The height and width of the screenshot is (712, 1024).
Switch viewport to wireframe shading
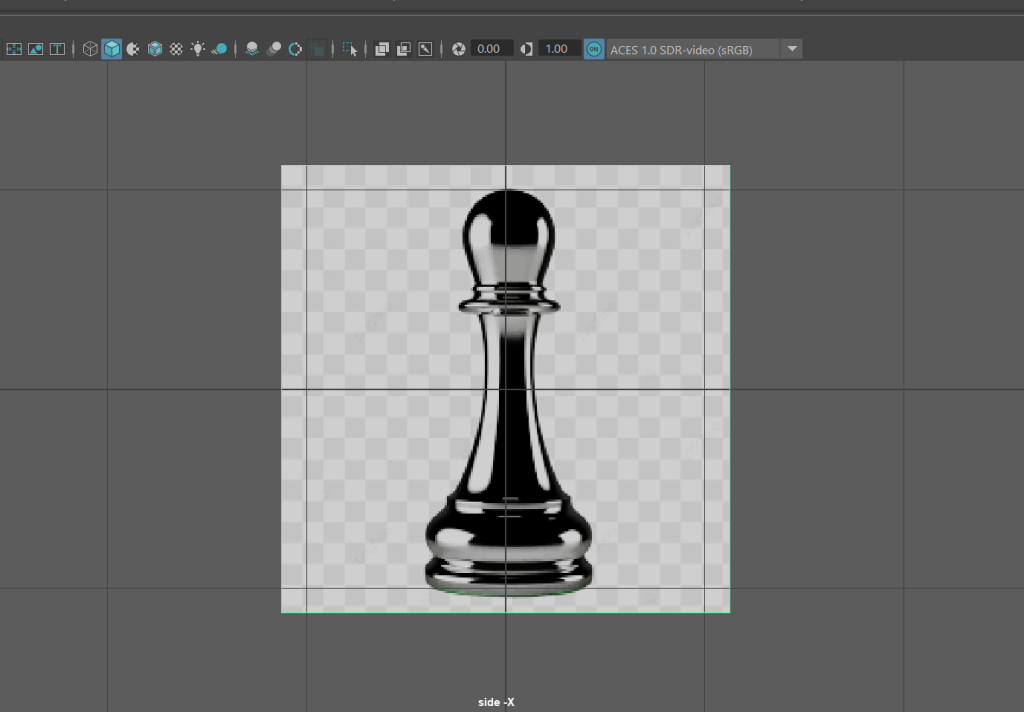[x=90, y=49]
